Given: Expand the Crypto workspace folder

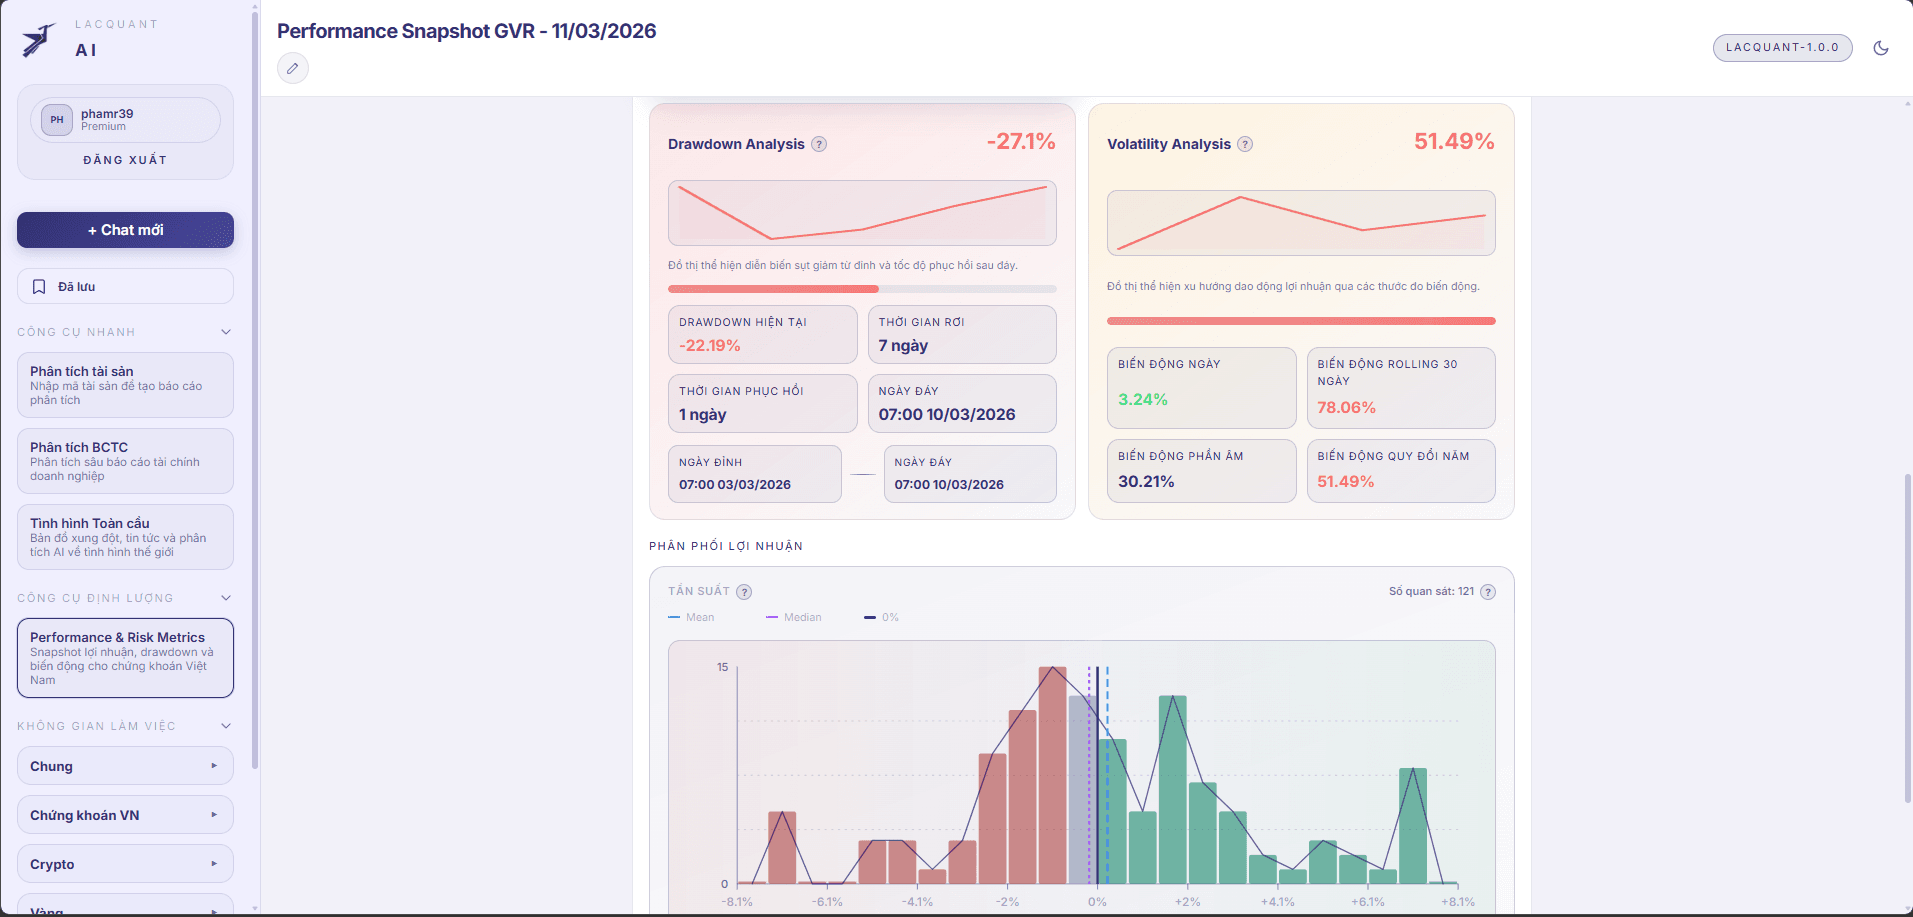Looking at the screenshot, I should coord(125,864).
